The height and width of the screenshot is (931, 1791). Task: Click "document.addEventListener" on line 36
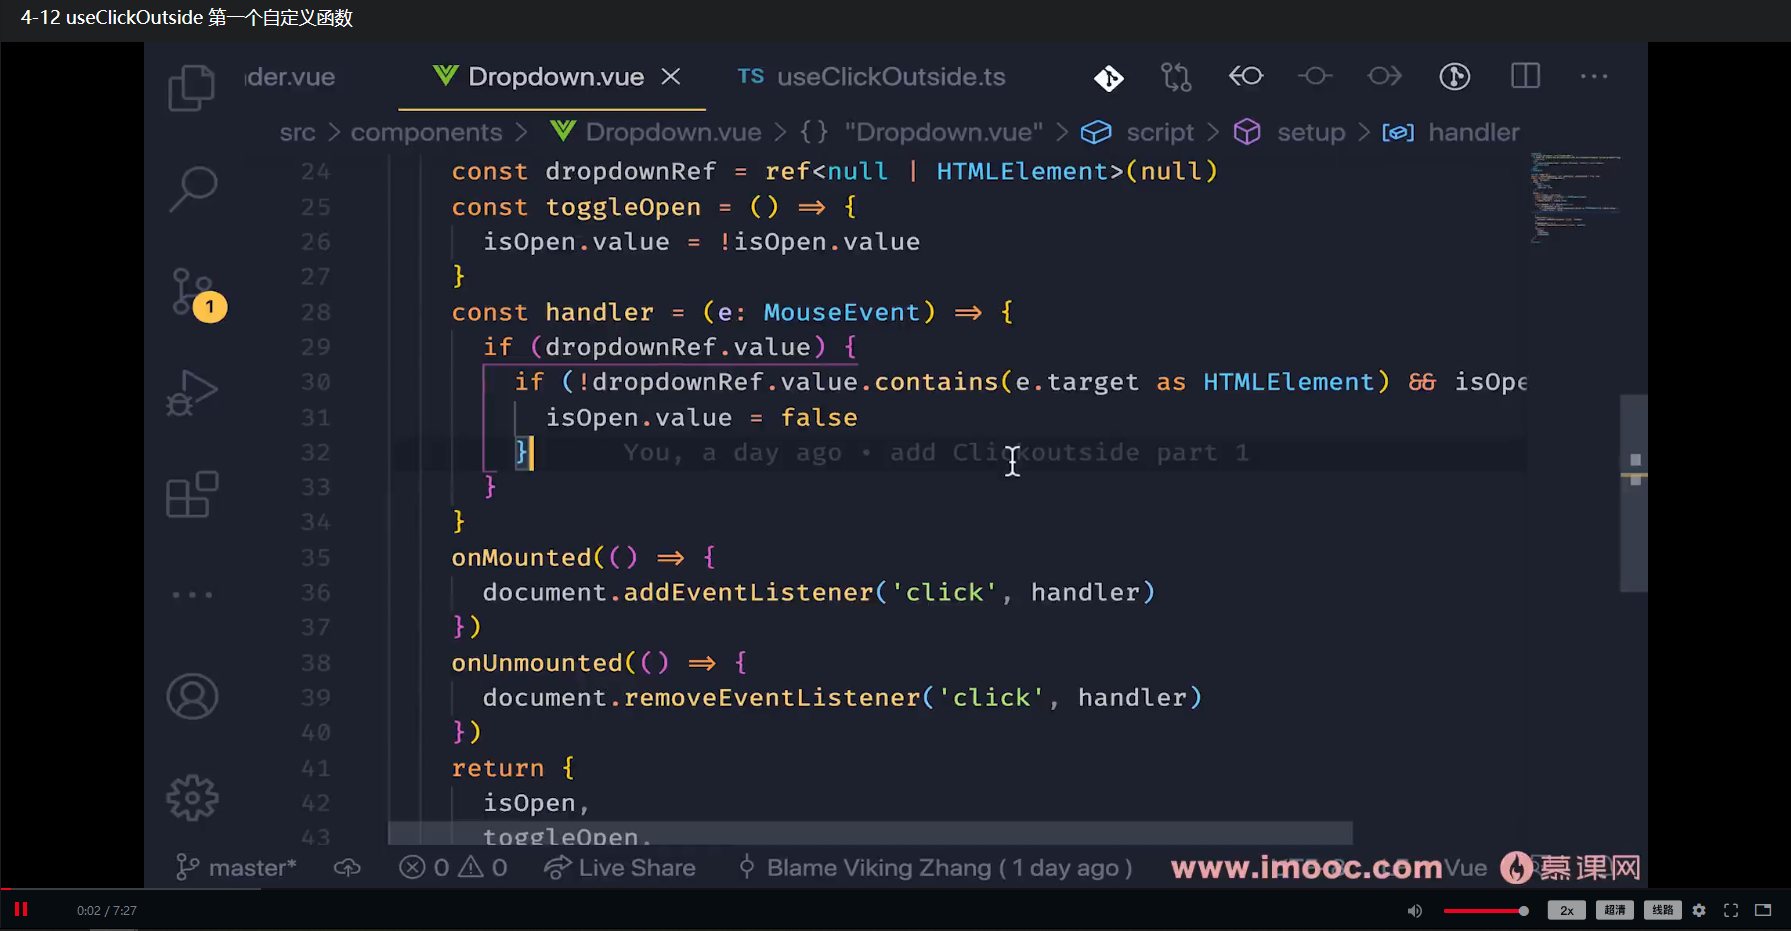678,592
